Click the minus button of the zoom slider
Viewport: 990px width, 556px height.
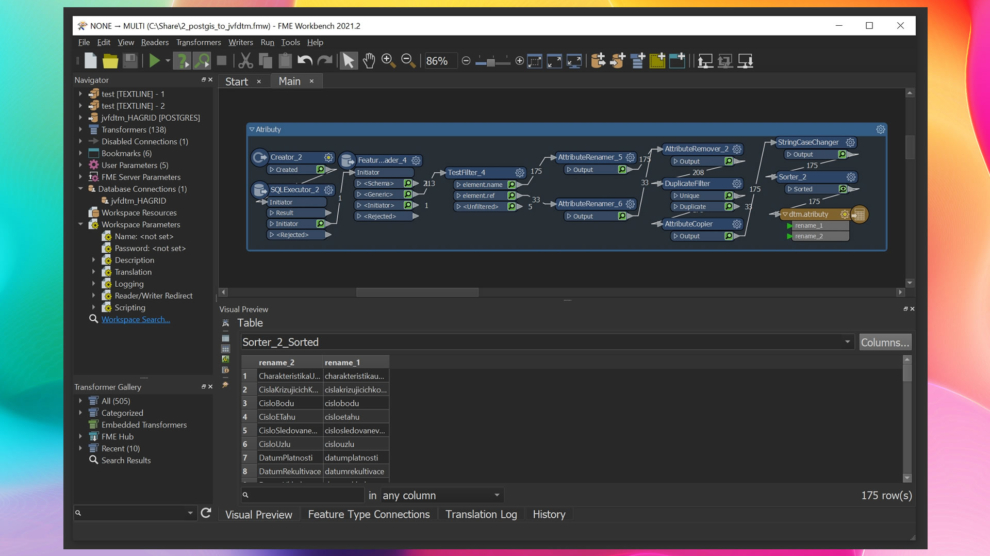coord(466,61)
